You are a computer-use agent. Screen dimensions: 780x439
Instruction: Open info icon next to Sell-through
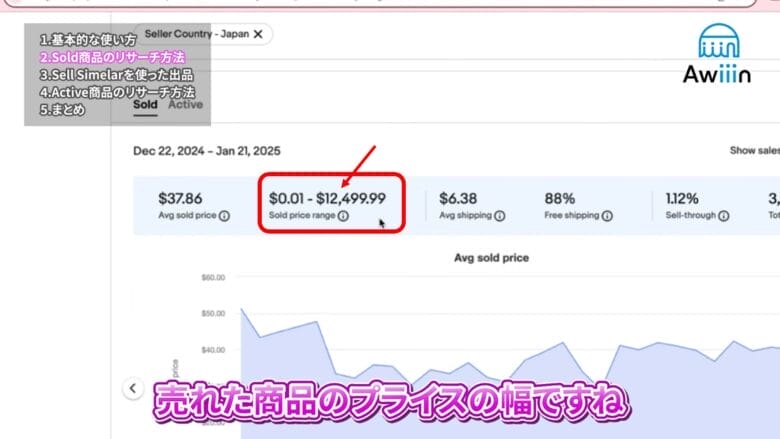pos(724,216)
